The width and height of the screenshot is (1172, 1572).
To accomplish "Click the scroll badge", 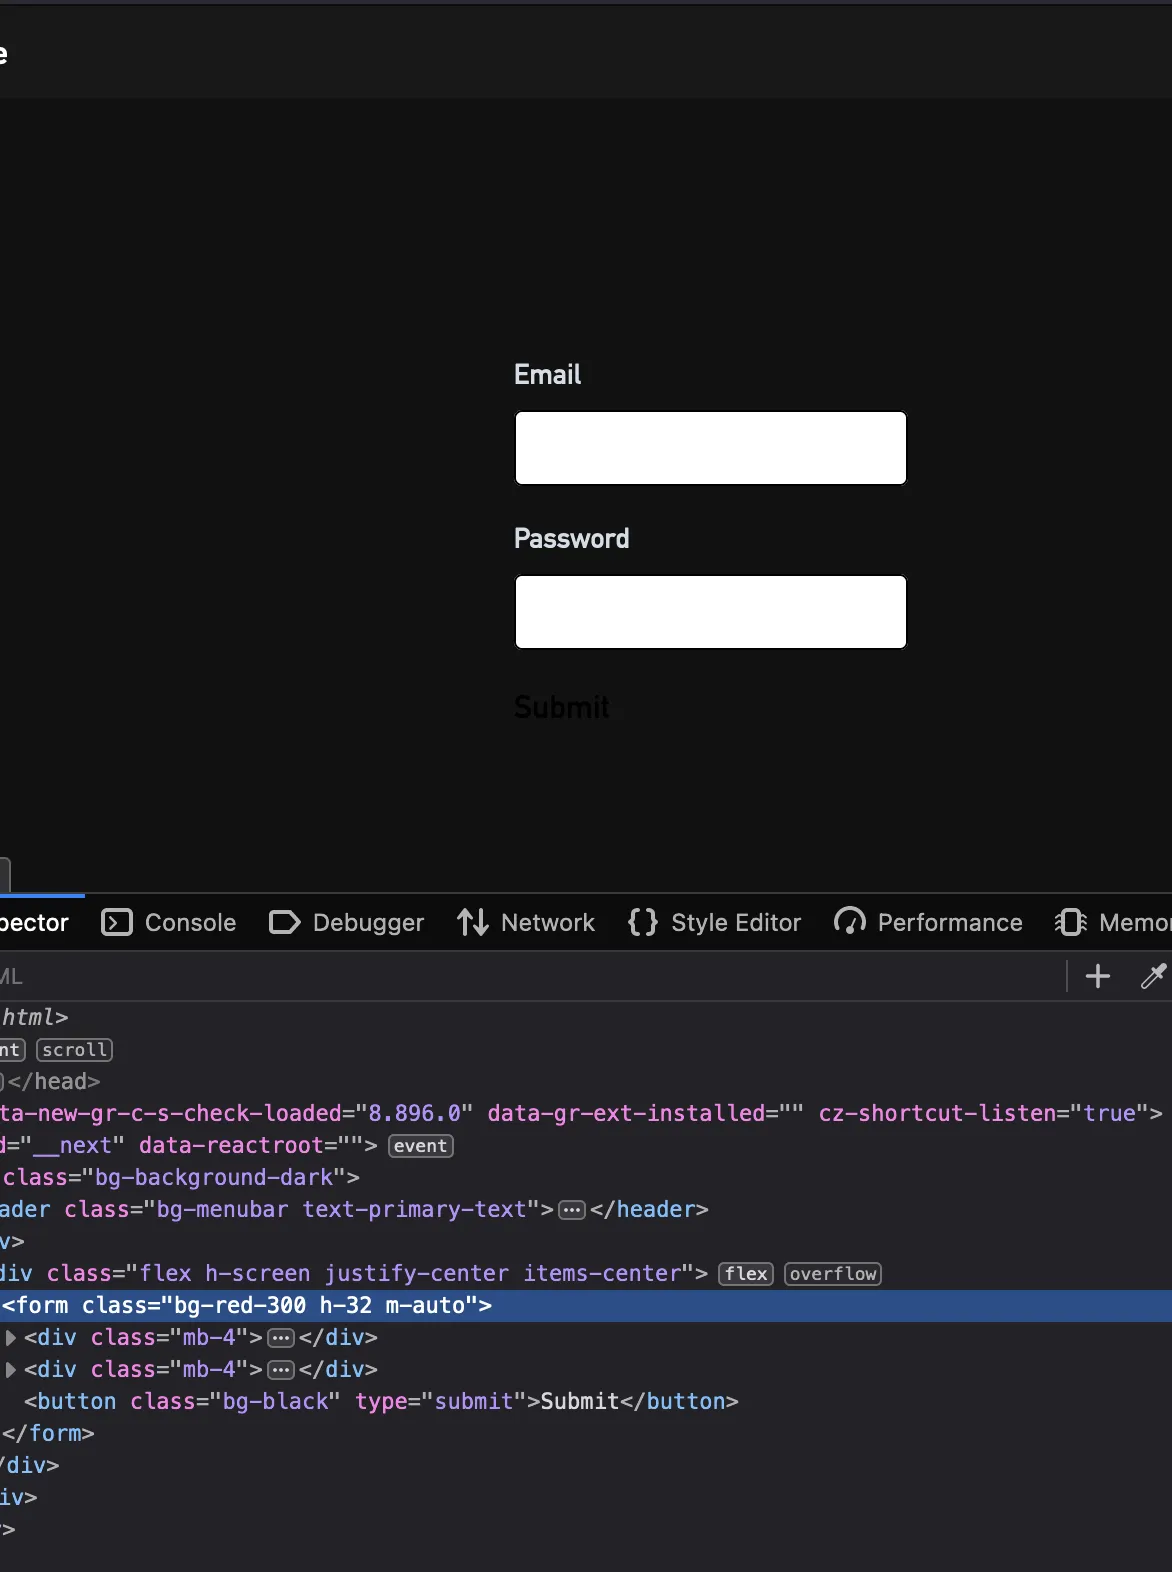I will click(74, 1049).
